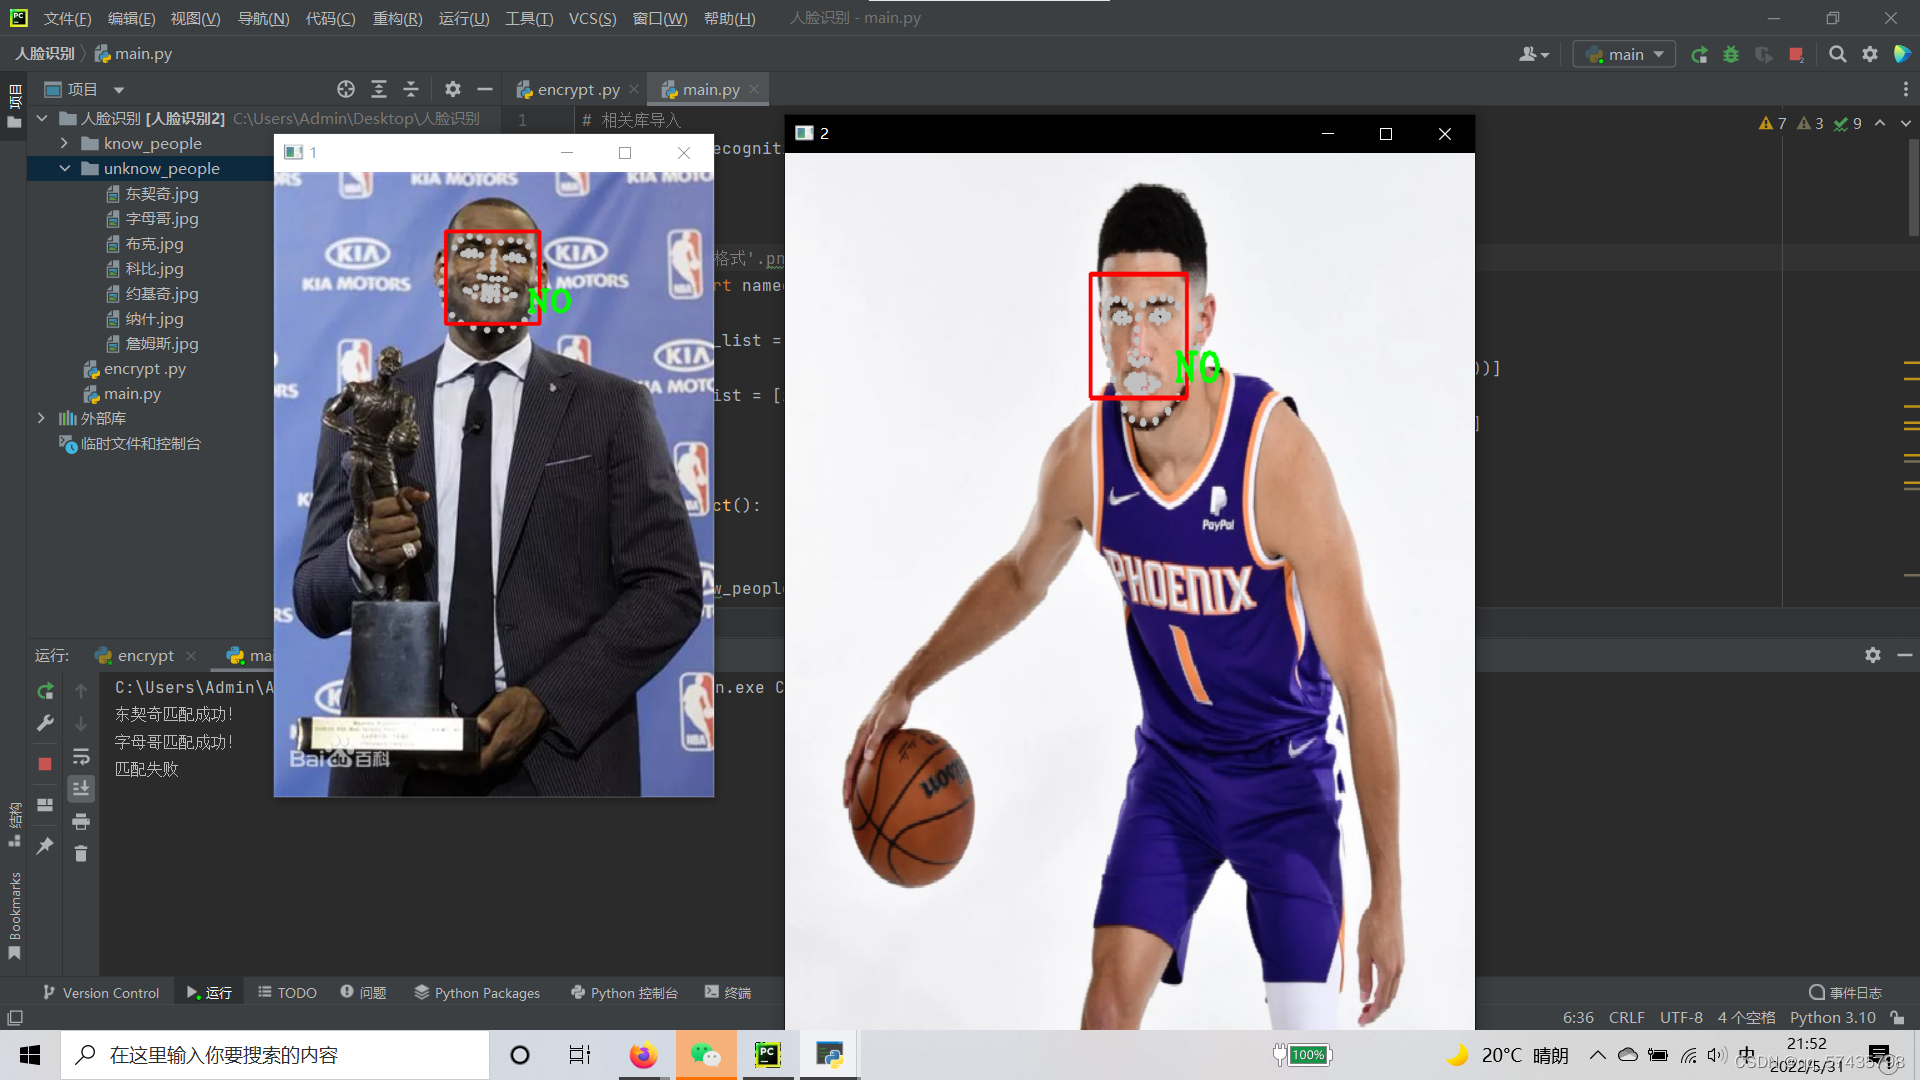Open 事件日志 event log
This screenshot has width=1920, height=1080.
(1845, 993)
